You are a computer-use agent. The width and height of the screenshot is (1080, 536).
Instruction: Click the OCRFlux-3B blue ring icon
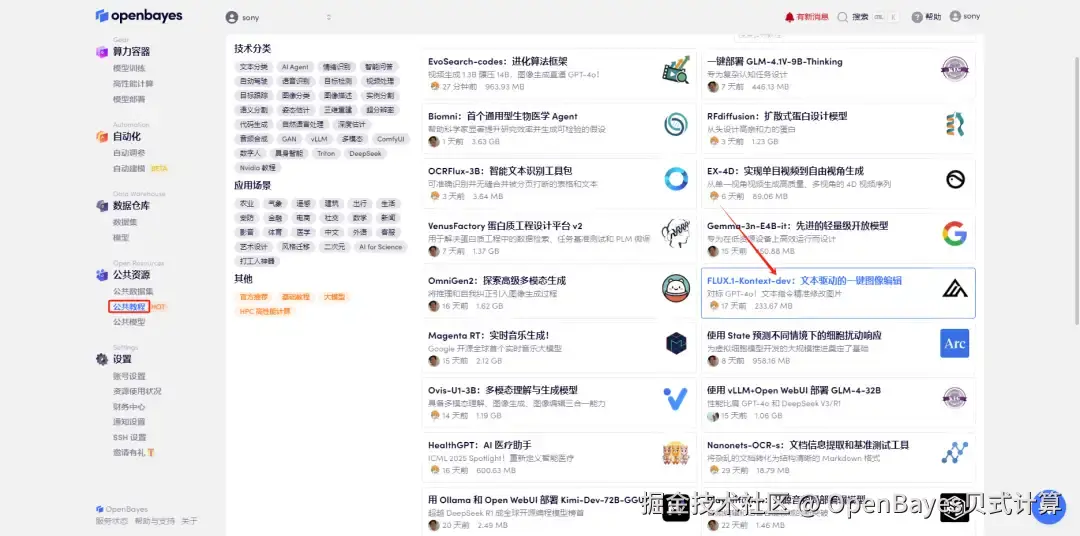coord(676,179)
